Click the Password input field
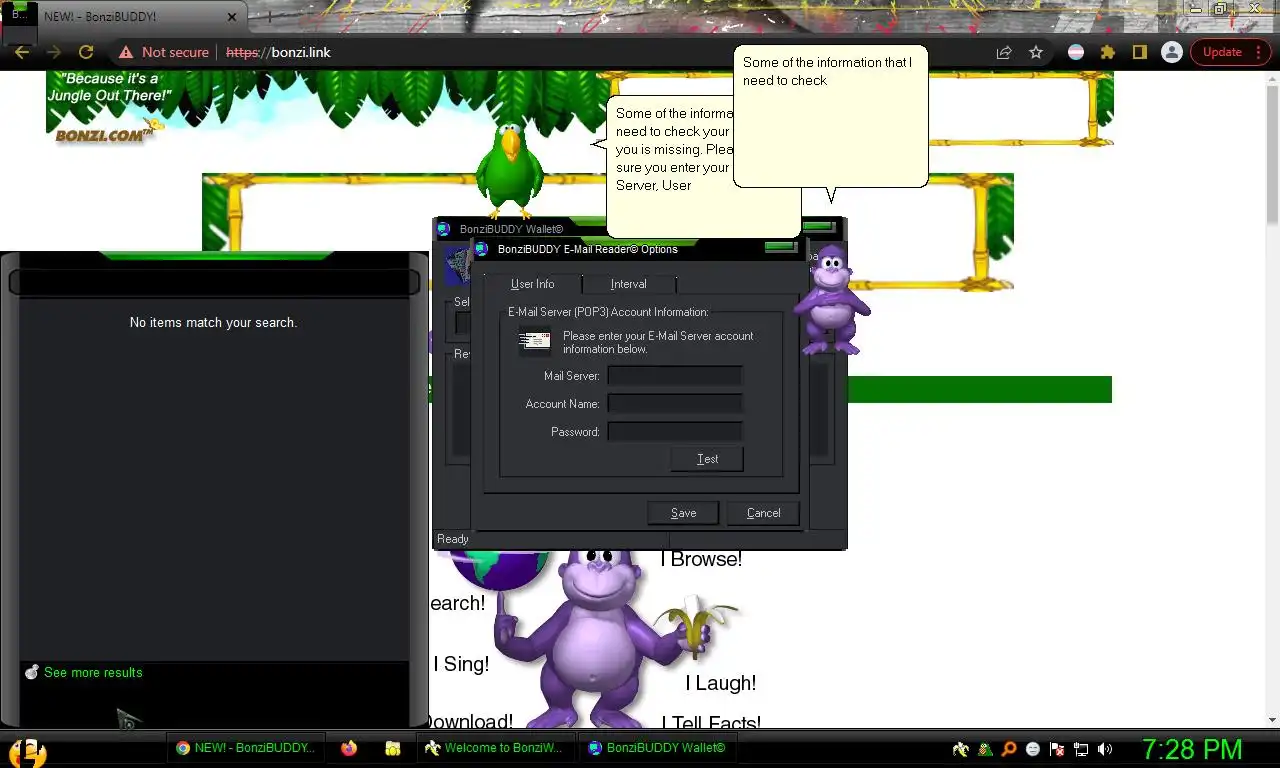Image resolution: width=1280 pixels, height=768 pixels. click(x=675, y=432)
